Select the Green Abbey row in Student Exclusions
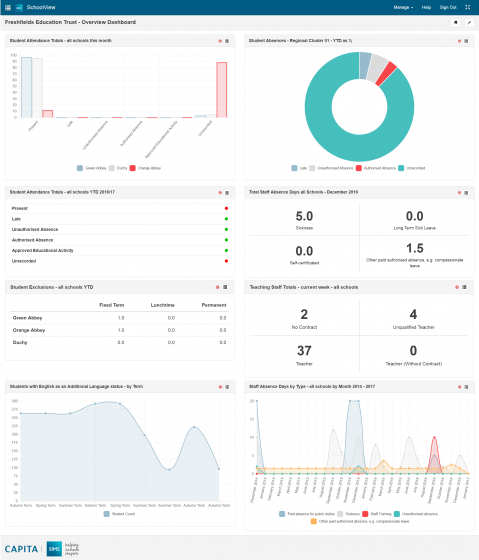The width and height of the screenshot is (479, 560). [120, 318]
